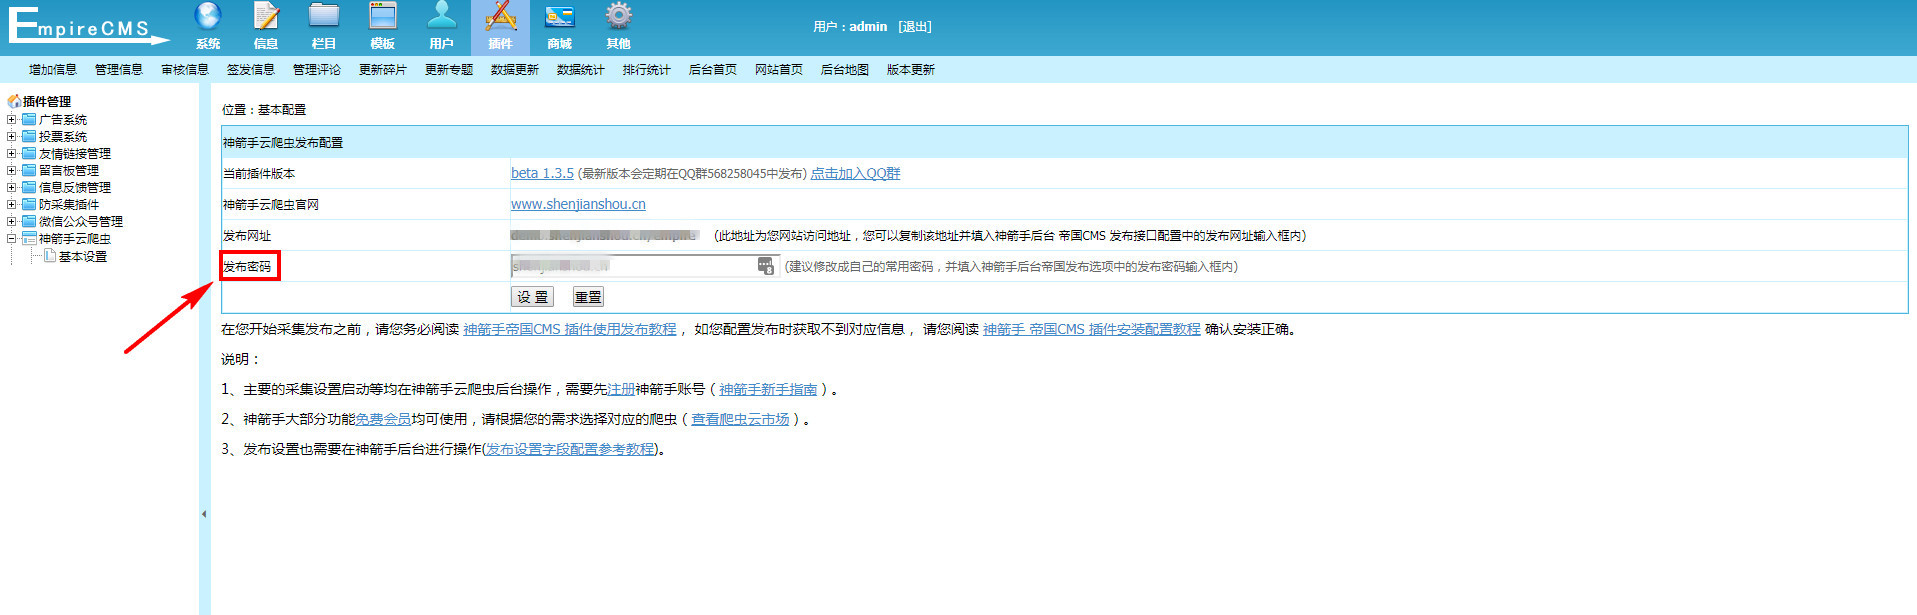
Task: Collapse the 神箭手云爬虫 tree node
Action: click(12, 238)
